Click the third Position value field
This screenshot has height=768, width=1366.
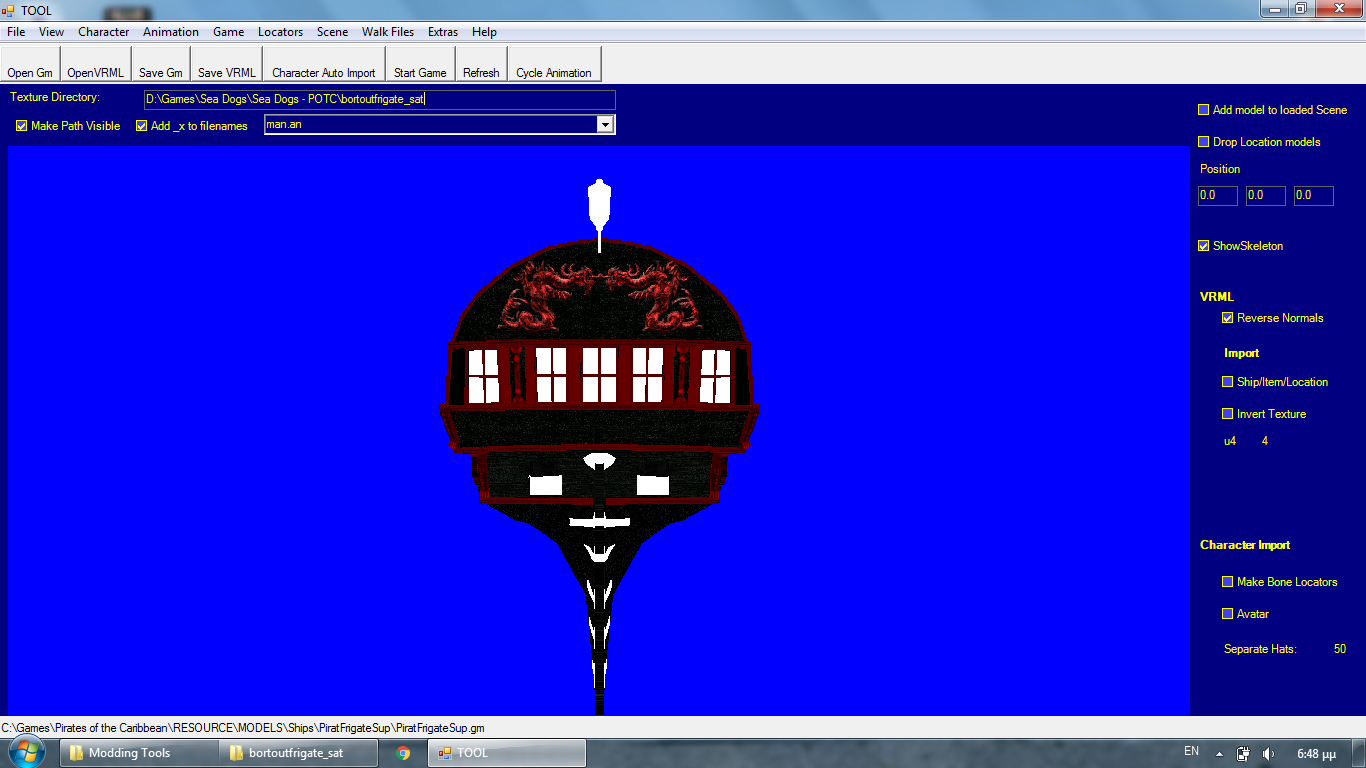pos(1314,196)
